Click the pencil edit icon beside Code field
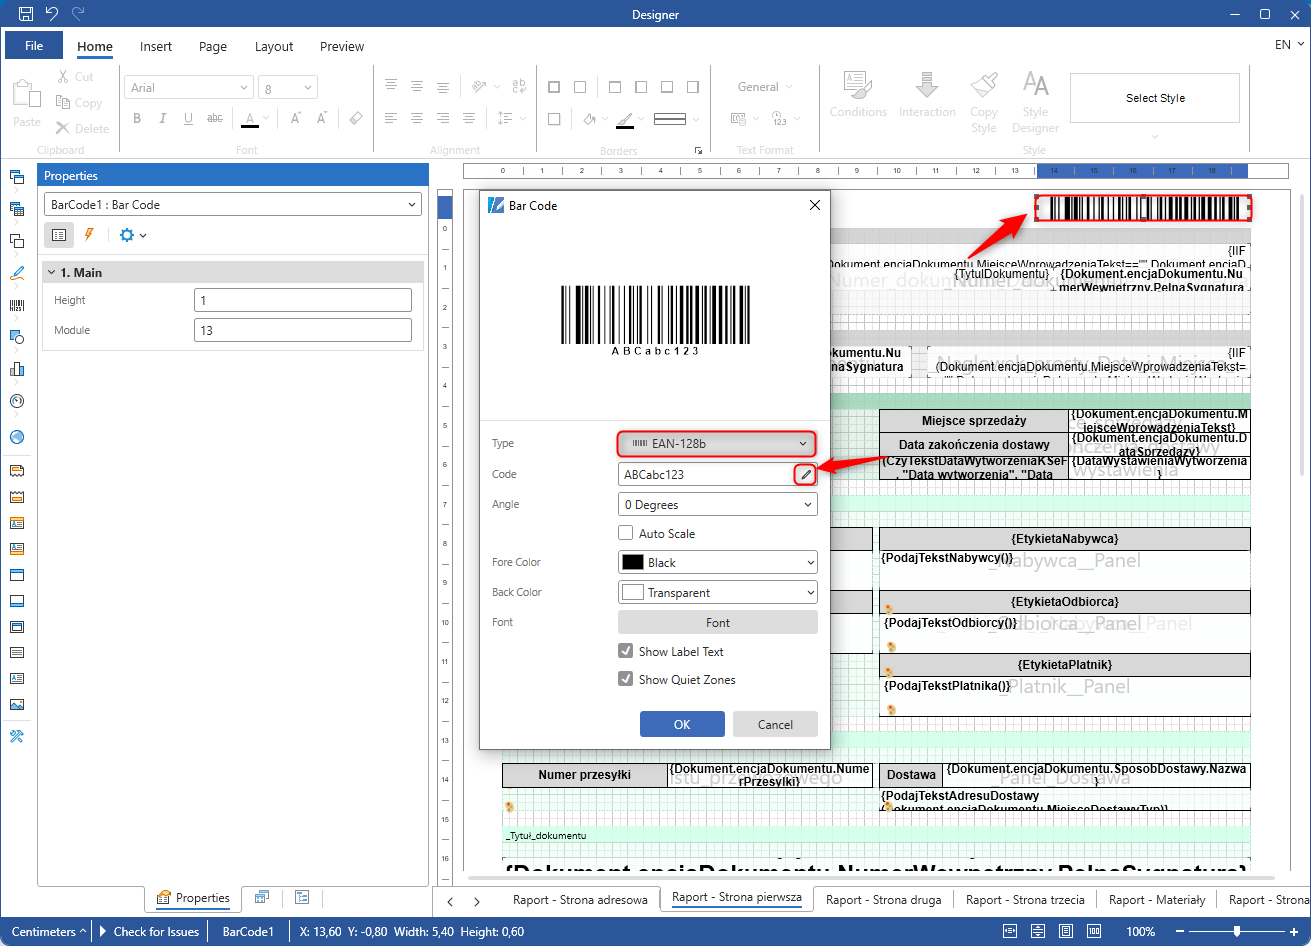The width and height of the screenshot is (1311, 946). 805,475
